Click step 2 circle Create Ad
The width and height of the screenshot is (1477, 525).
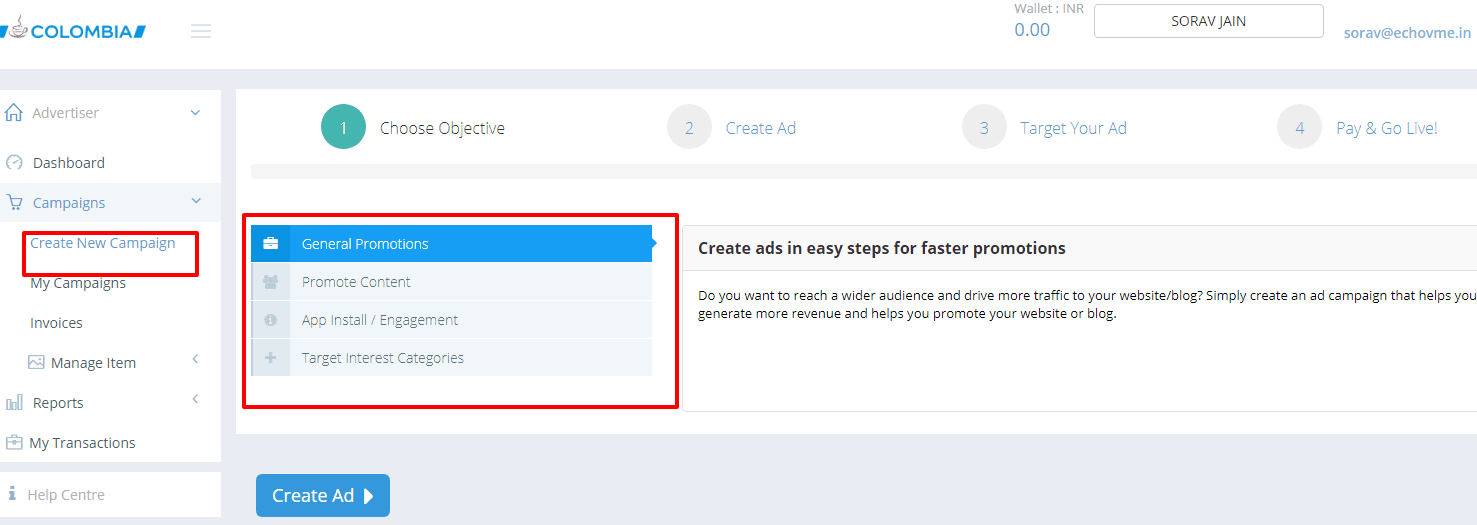[x=689, y=128]
